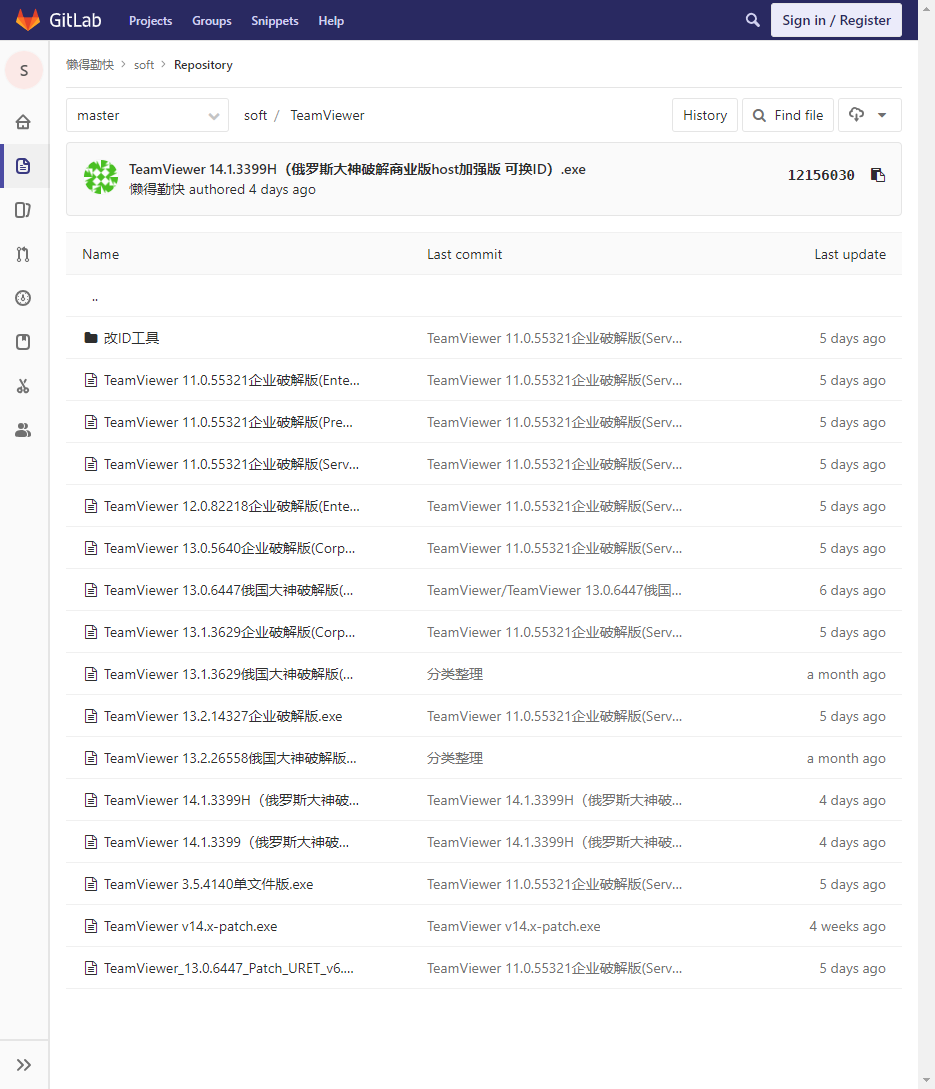This screenshot has width=935, height=1089.
Task: Click the History button
Action: (705, 115)
